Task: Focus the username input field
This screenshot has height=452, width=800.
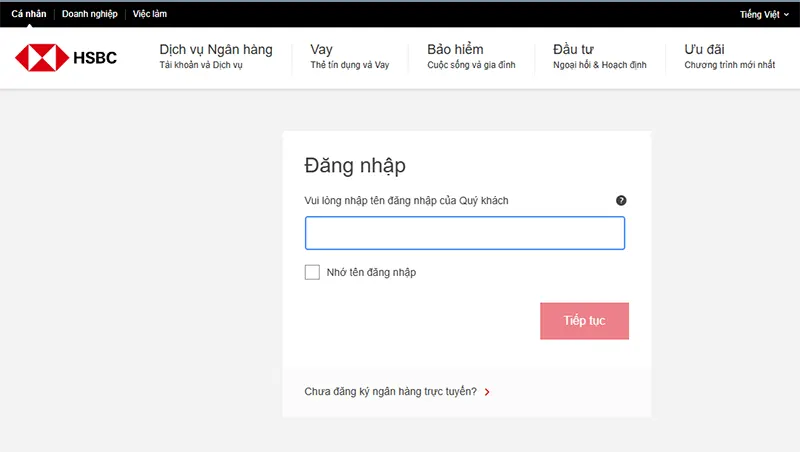Action: tap(465, 233)
